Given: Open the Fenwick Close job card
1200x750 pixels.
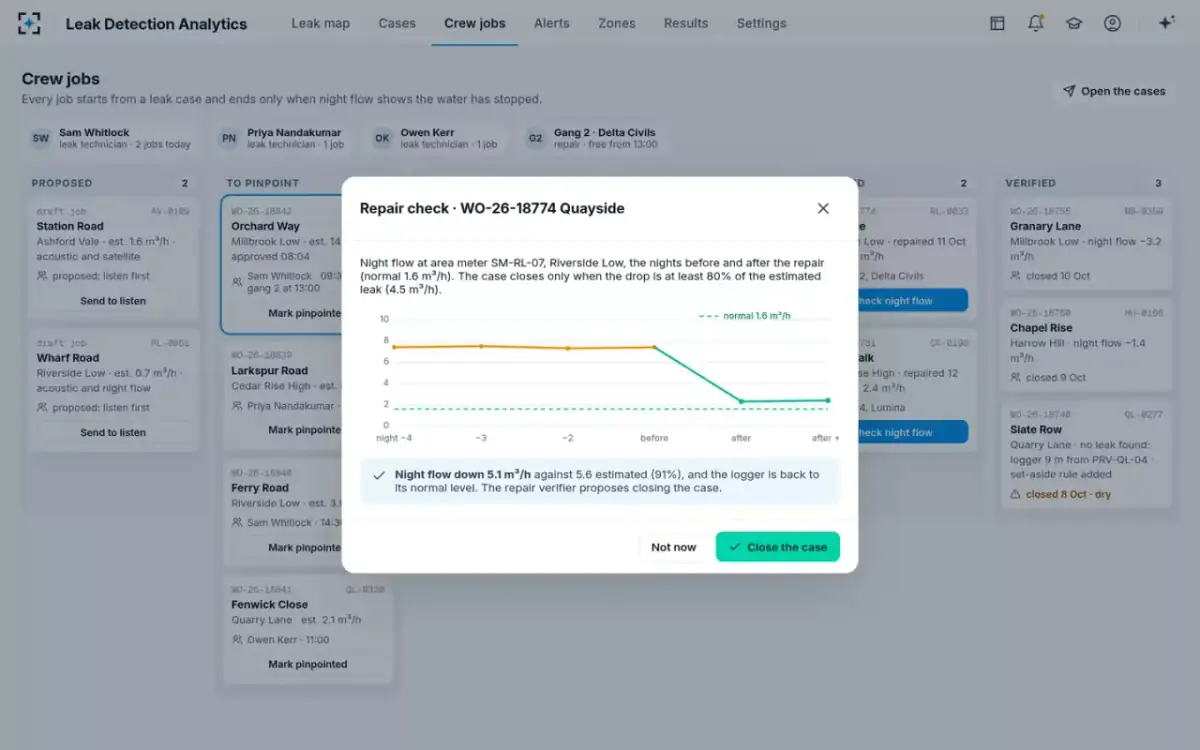Looking at the screenshot, I should click(x=307, y=630).
